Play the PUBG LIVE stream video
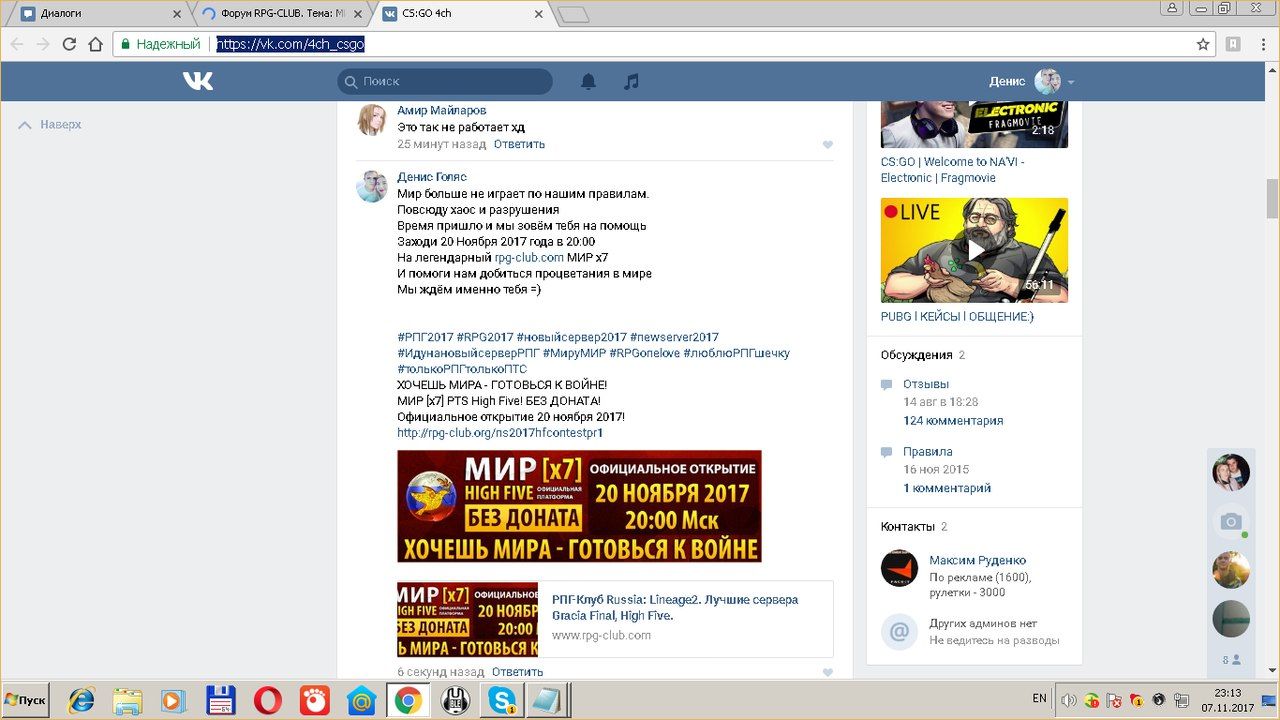The height and width of the screenshot is (720, 1280). (x=974, y=250)
